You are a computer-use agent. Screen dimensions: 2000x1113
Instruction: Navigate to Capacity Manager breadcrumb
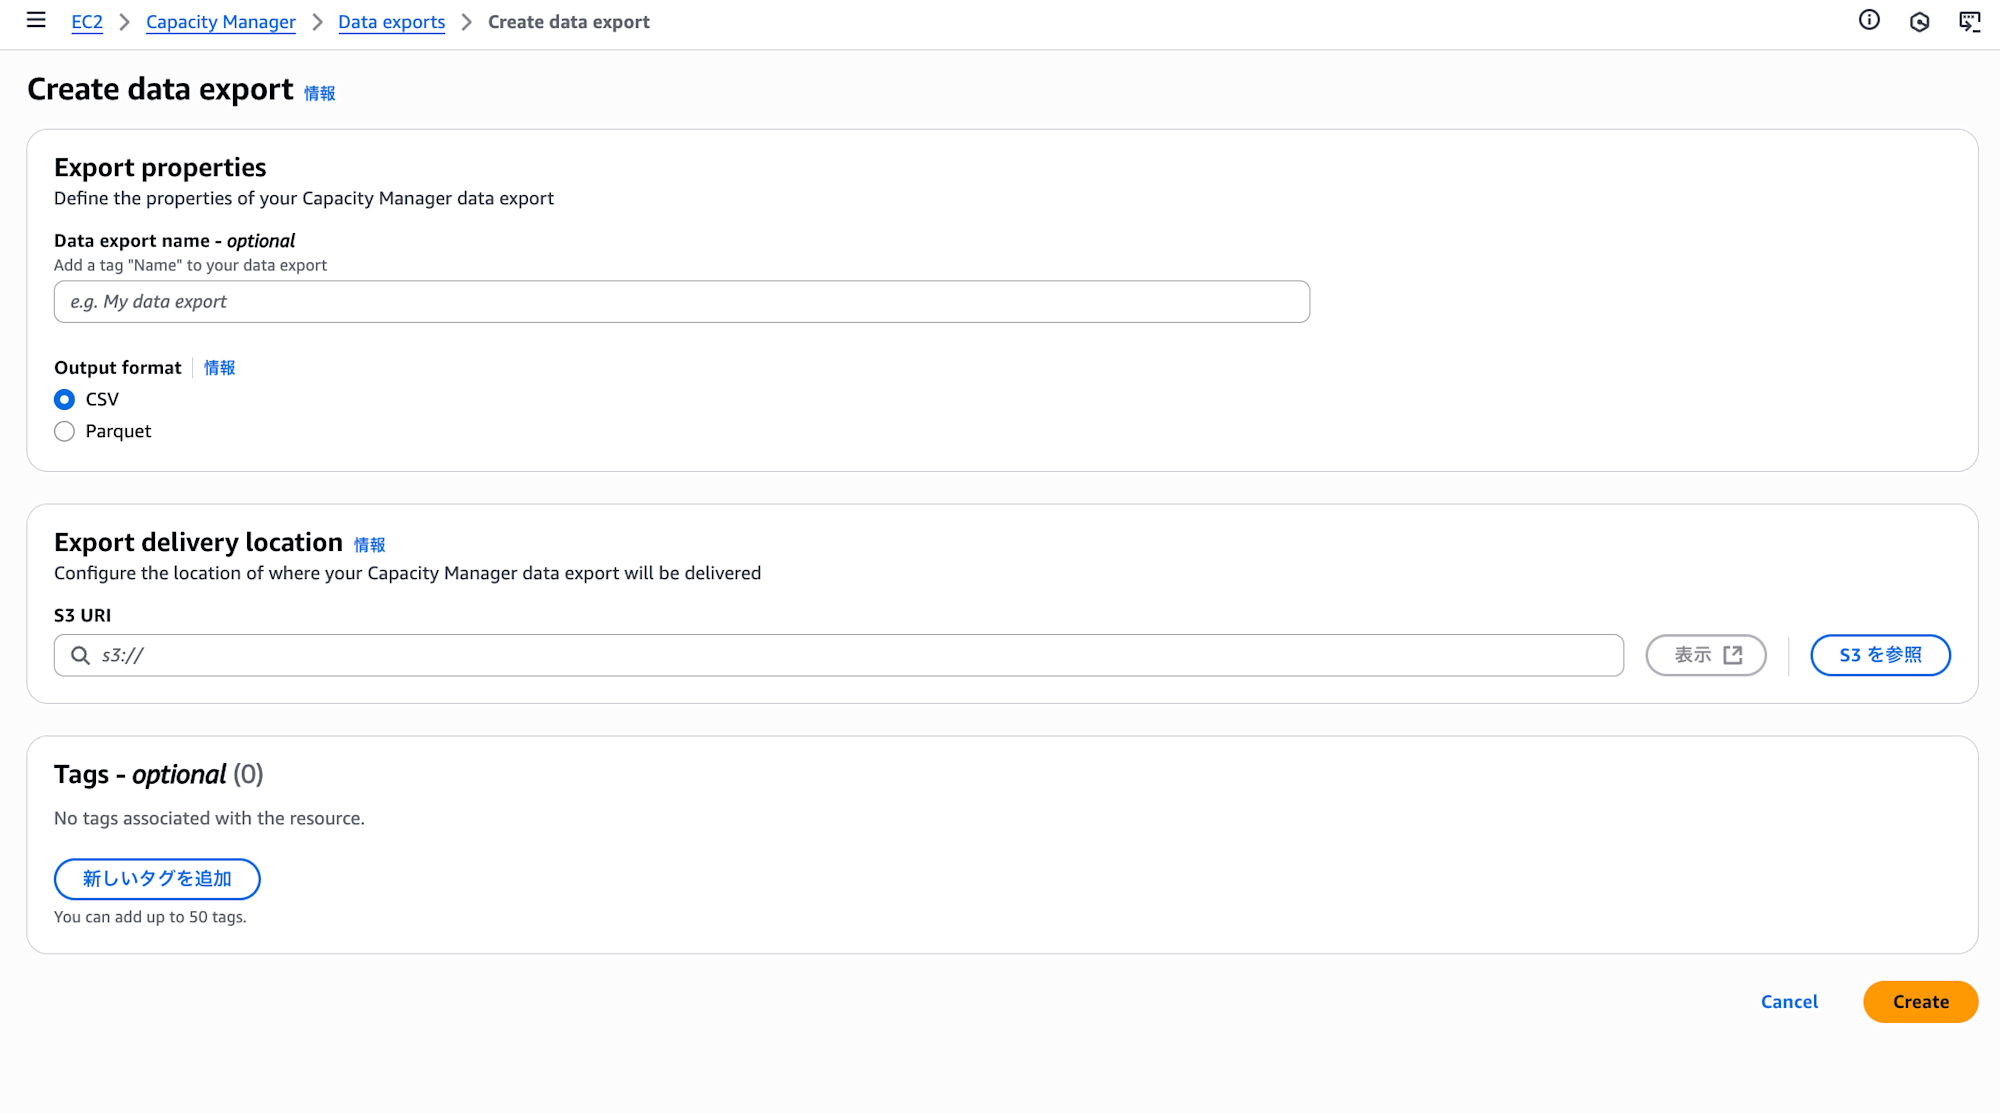coord(220,22)
